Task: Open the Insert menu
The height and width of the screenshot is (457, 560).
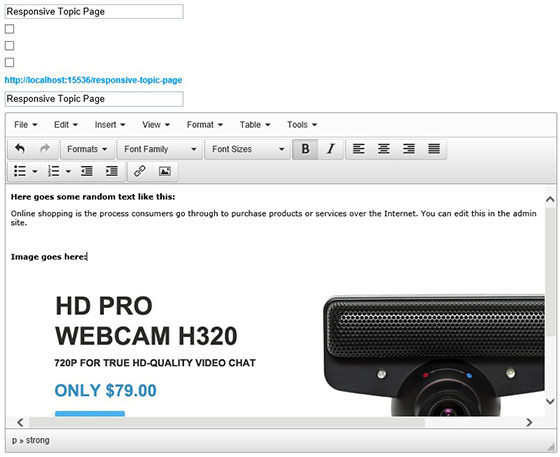Action: [x=110, y=125]
